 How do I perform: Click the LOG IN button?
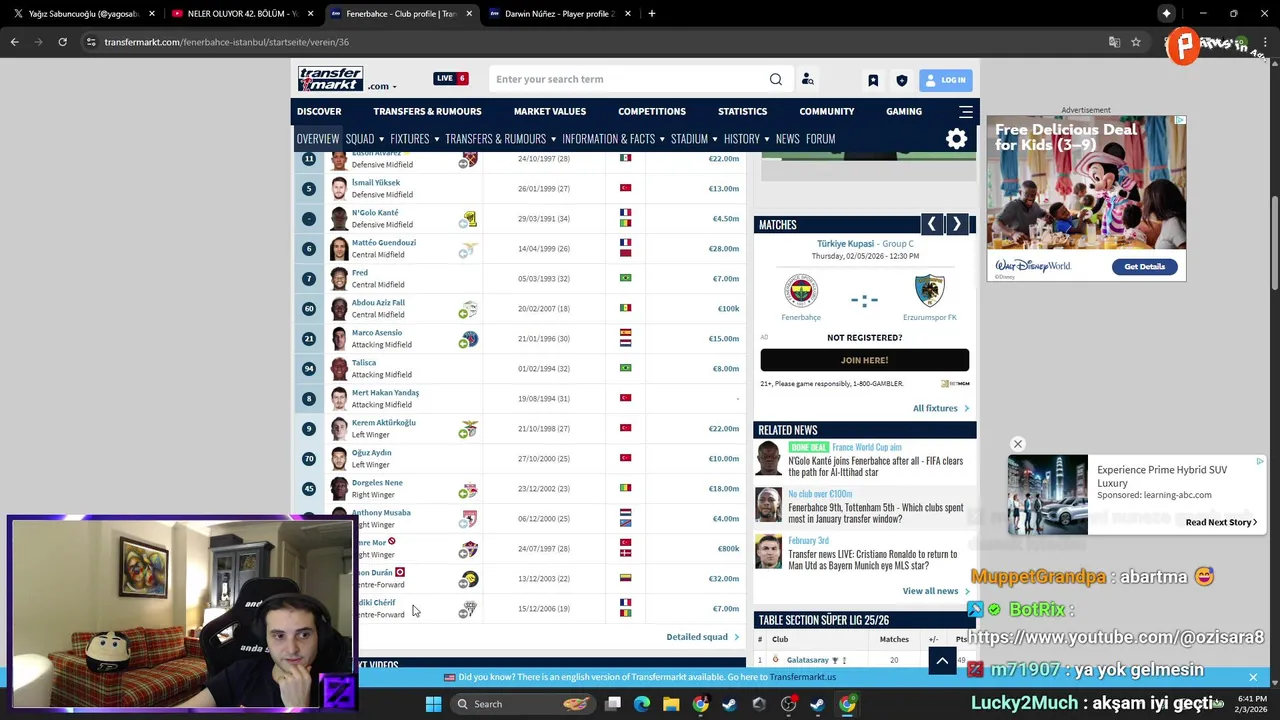pos(945,80)
